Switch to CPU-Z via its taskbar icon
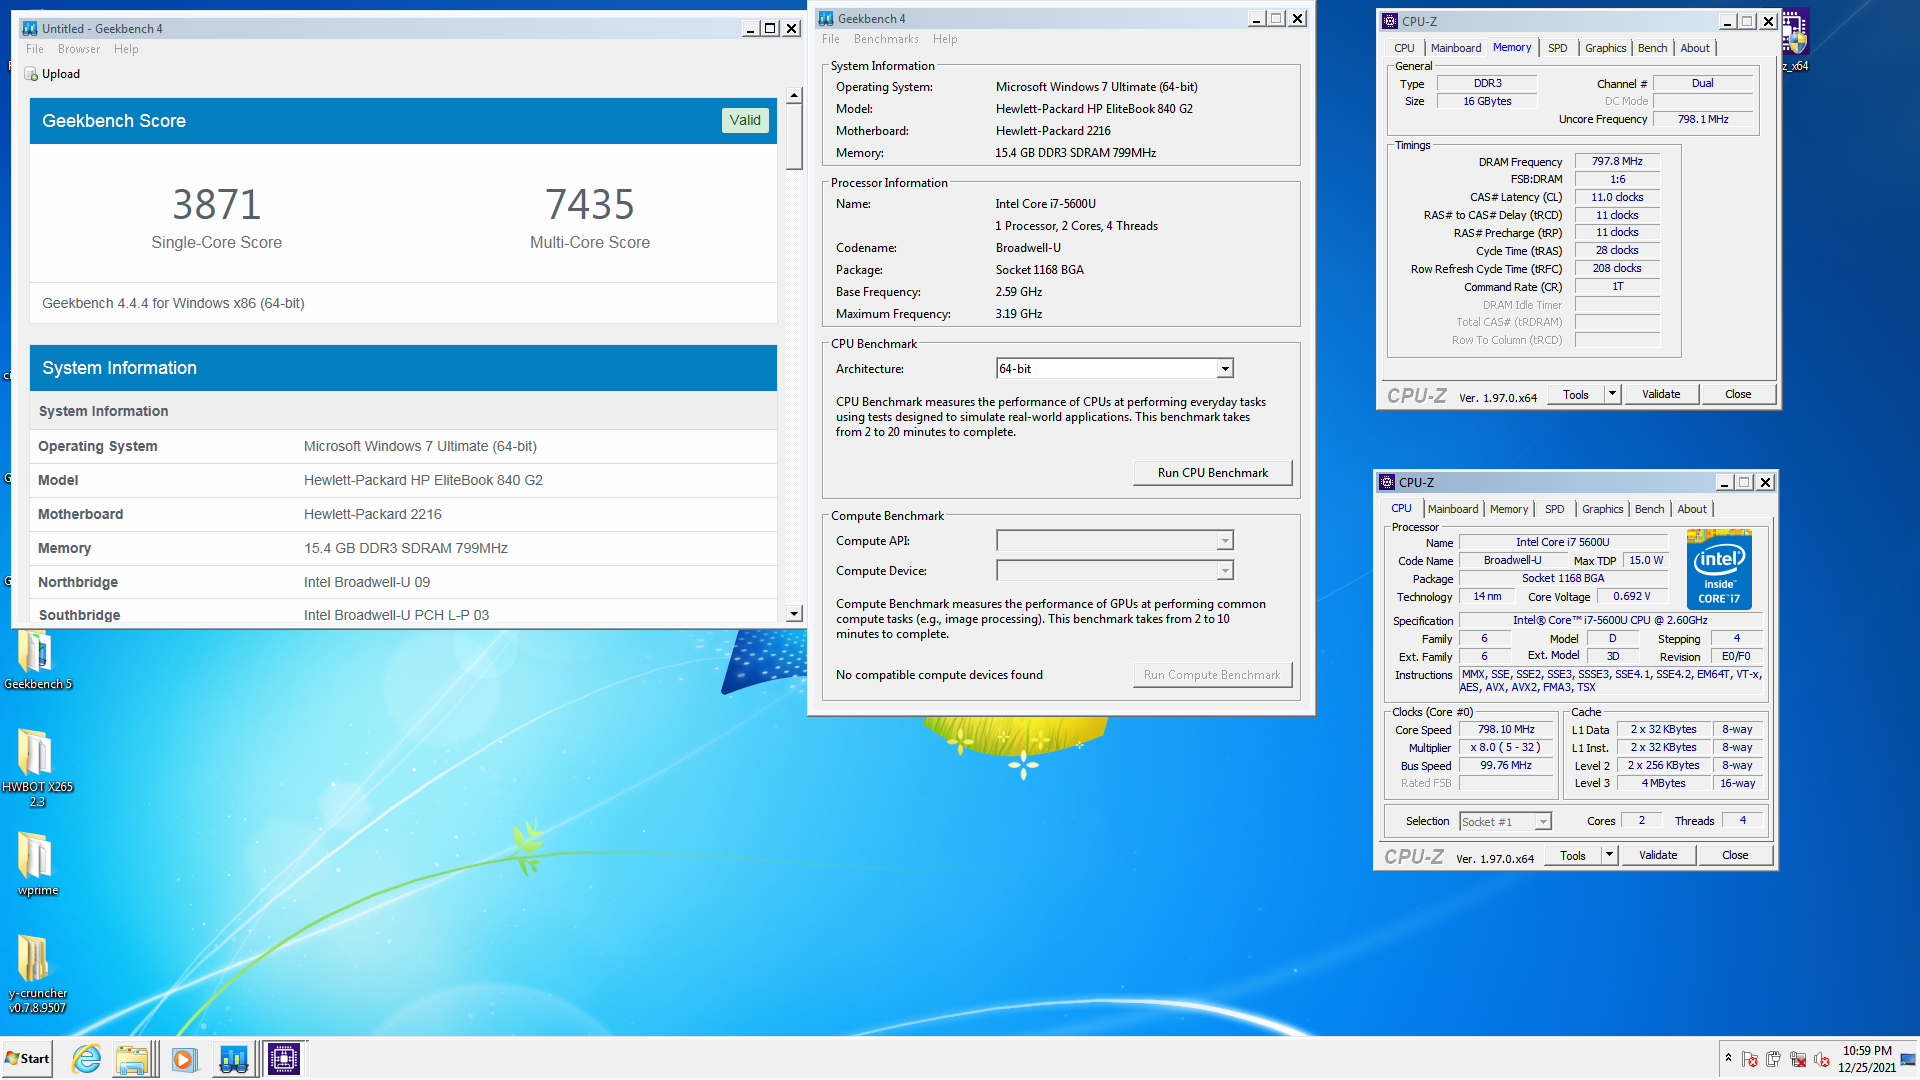Image resolution: width=1920 pixels, height=1080 pixels. point(284,1059)
